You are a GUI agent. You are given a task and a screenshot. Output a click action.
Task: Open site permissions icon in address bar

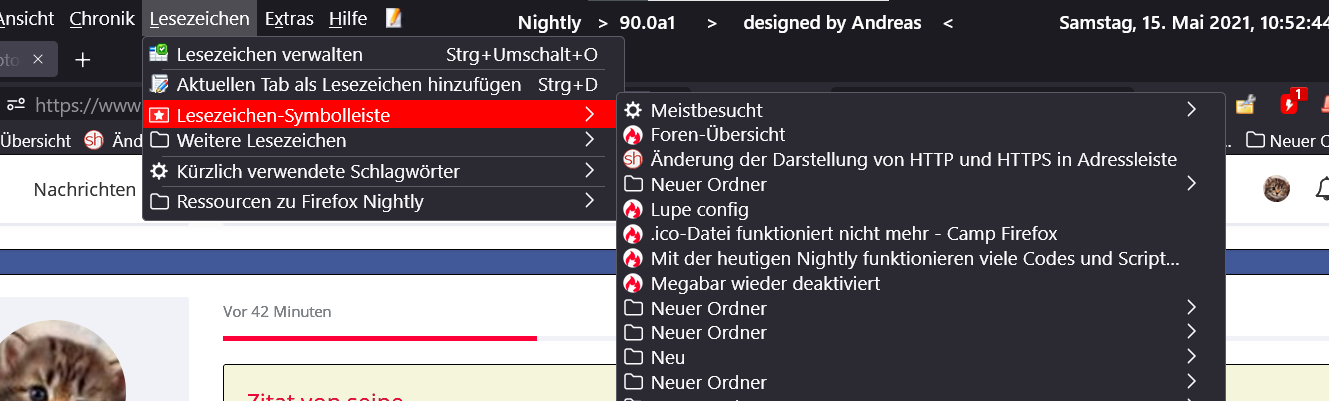point(16,104)
